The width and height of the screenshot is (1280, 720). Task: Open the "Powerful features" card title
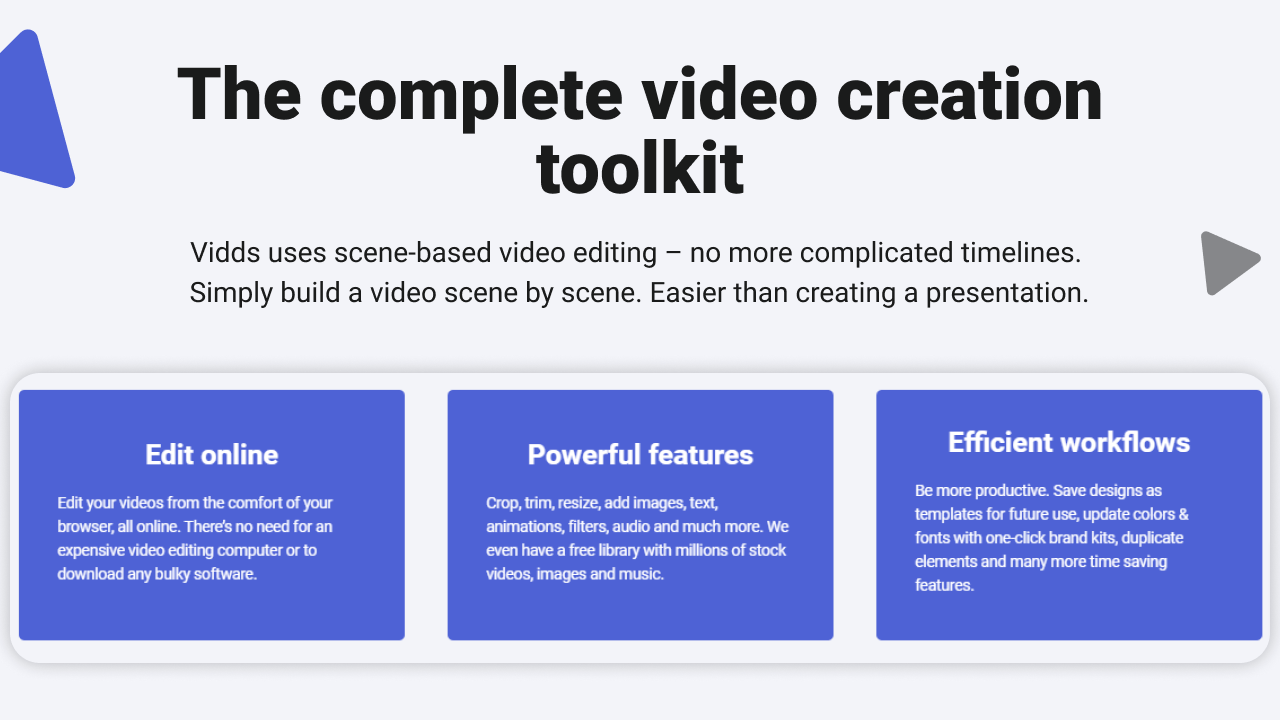pyautogui.click(x=640, y=455)
